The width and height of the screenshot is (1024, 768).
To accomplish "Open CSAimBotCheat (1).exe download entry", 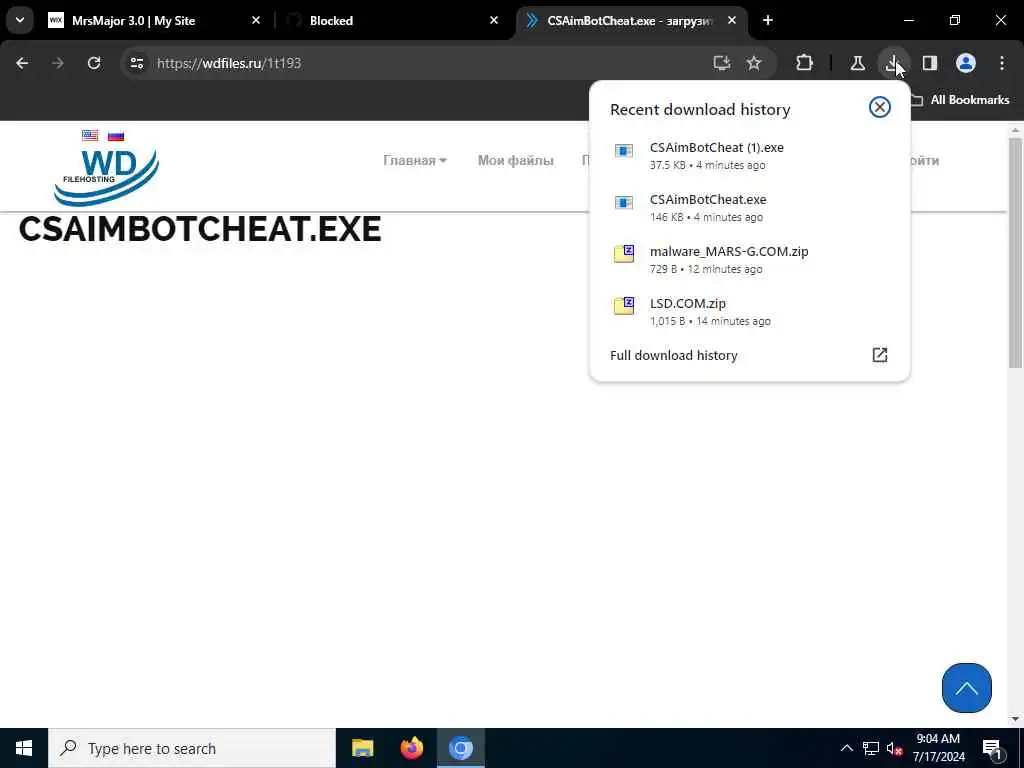I will pyautogui.click(x=749, y=155).
